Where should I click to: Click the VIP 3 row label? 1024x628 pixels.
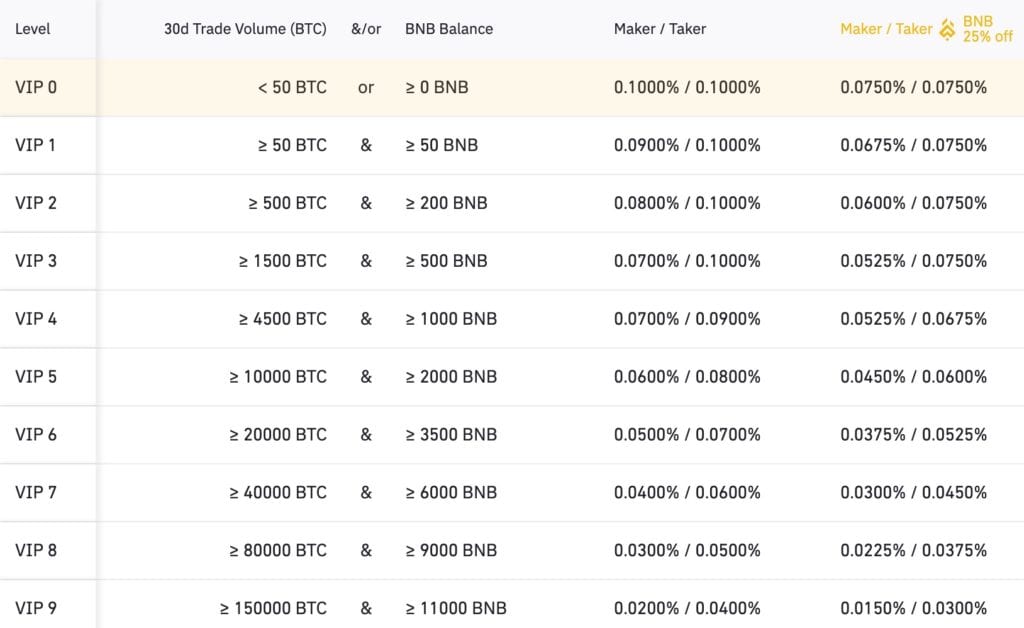pos(36,261)
